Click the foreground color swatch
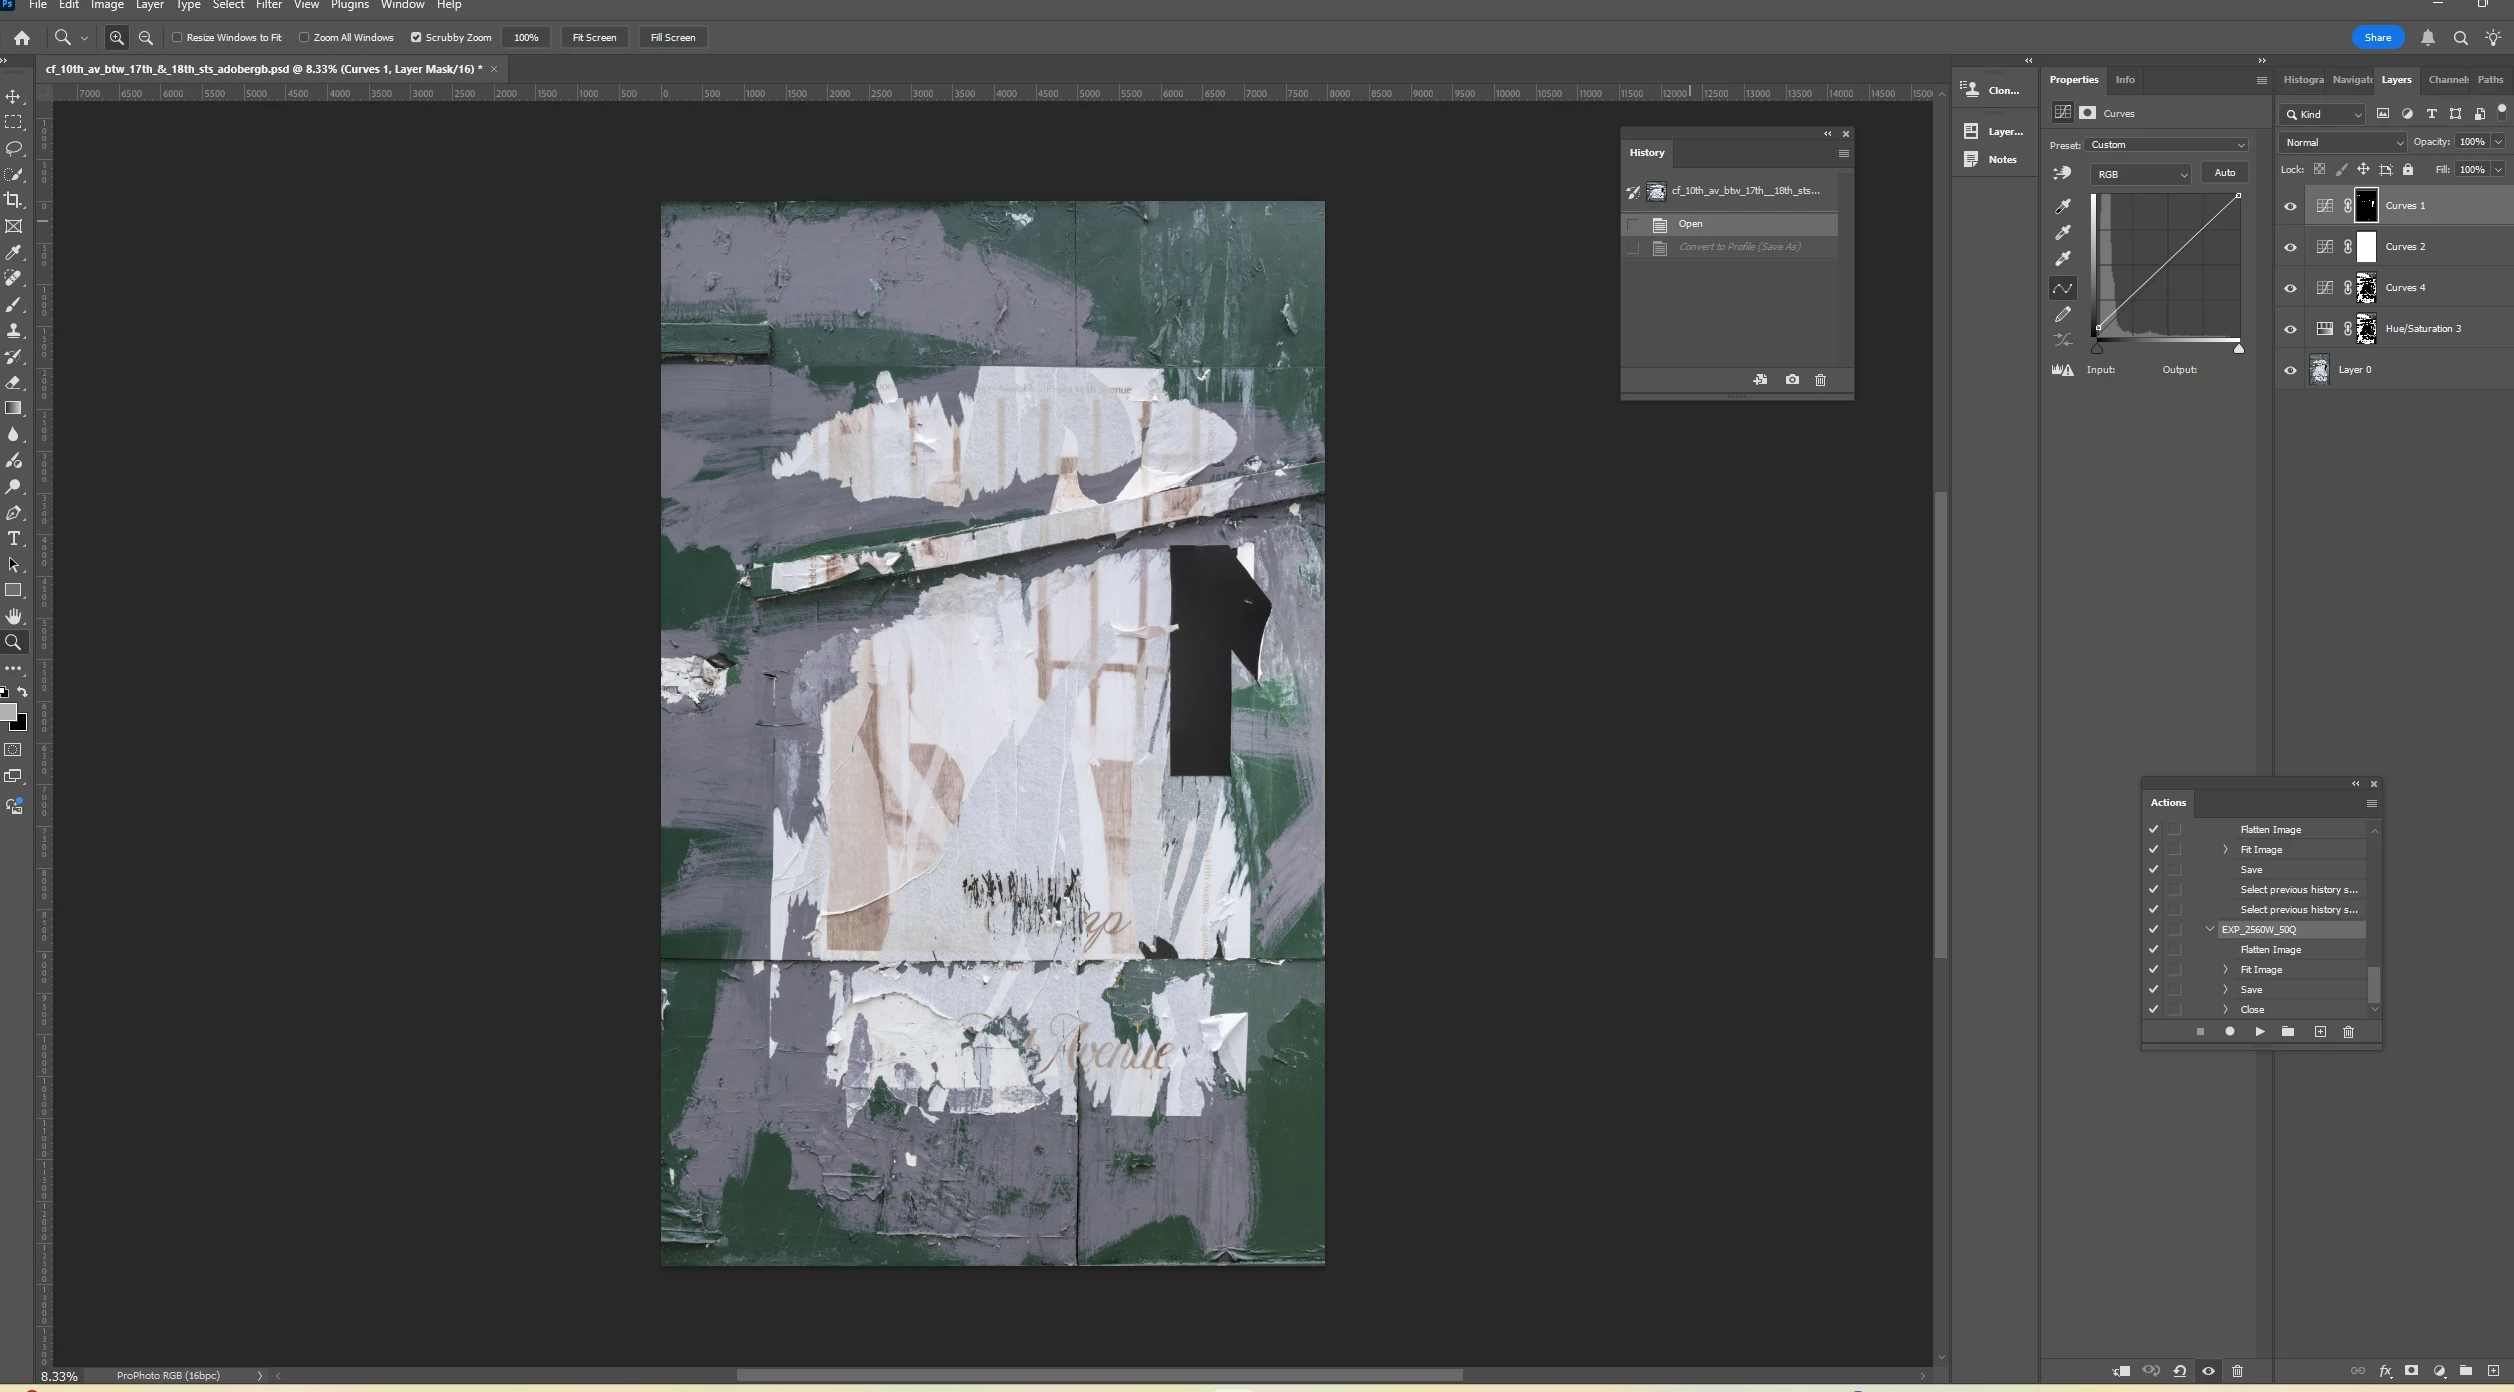This screenshot has height=1392, width=2514. (8, 711)
